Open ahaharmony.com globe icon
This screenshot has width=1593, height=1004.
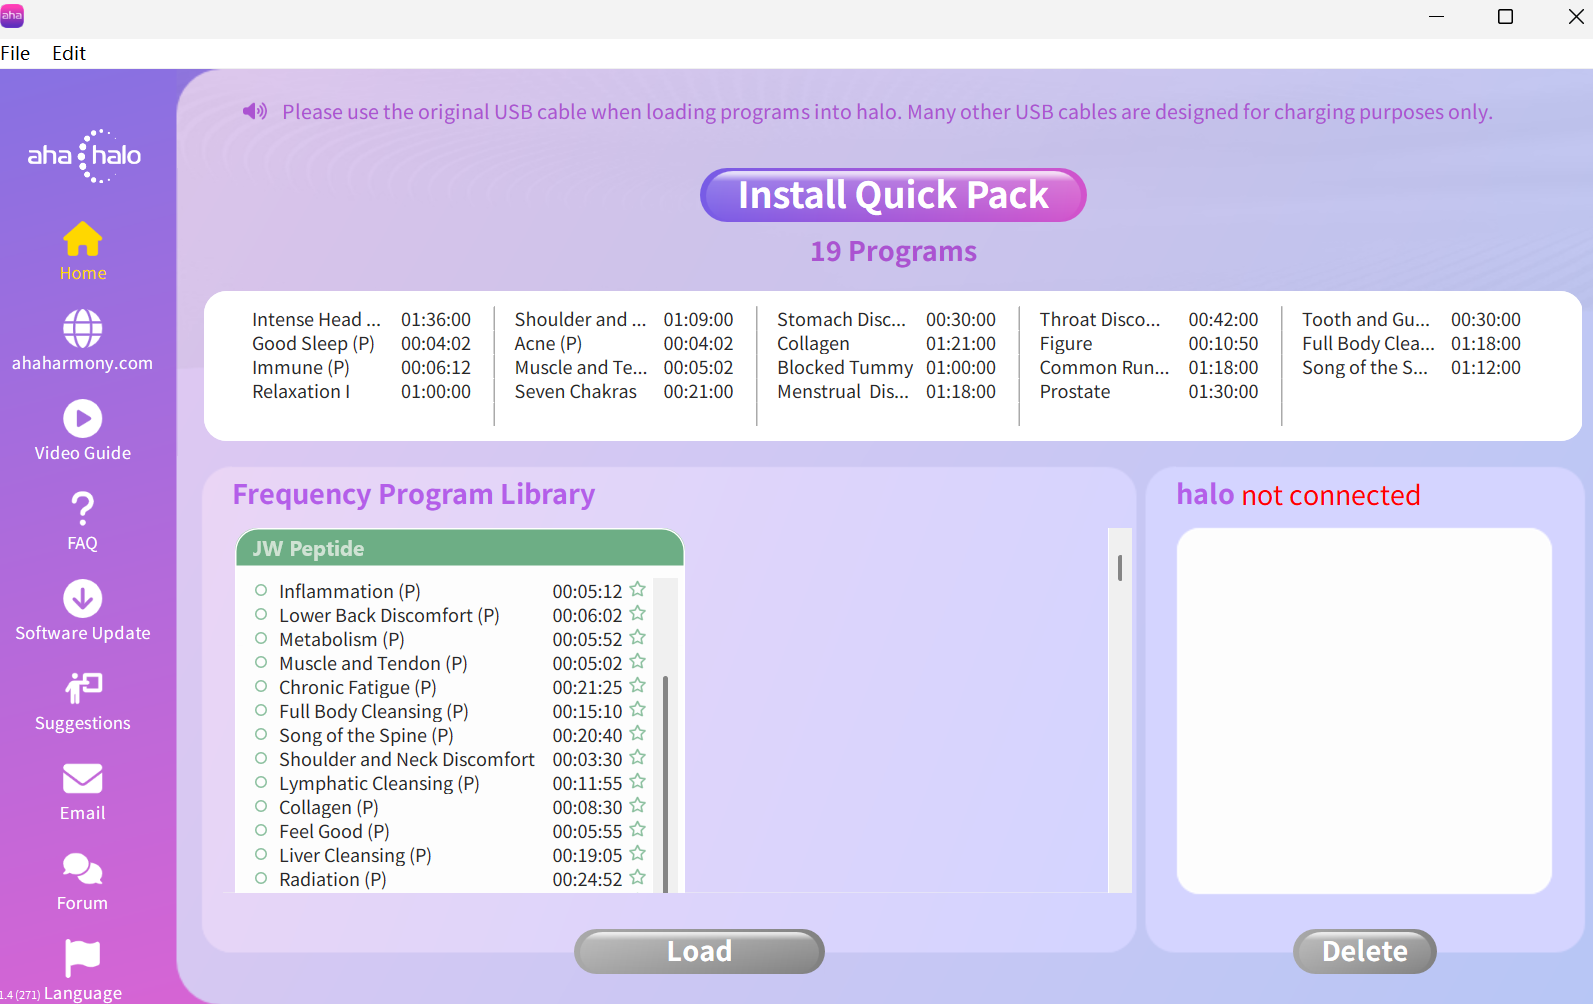(x=82, y=328)
